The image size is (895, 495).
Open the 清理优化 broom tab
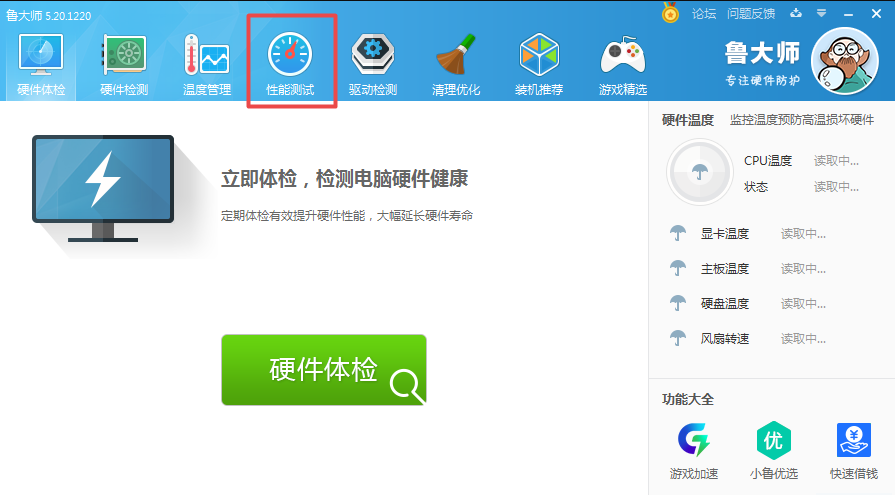tap(455, 65)
